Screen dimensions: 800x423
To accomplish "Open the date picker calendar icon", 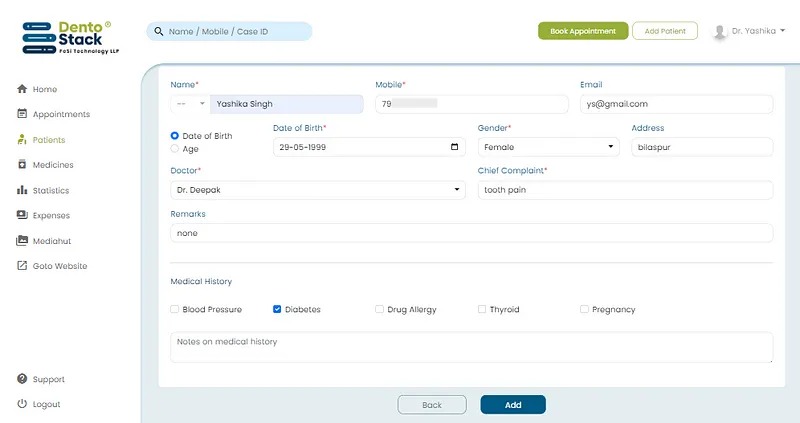I will click(455, 147).
